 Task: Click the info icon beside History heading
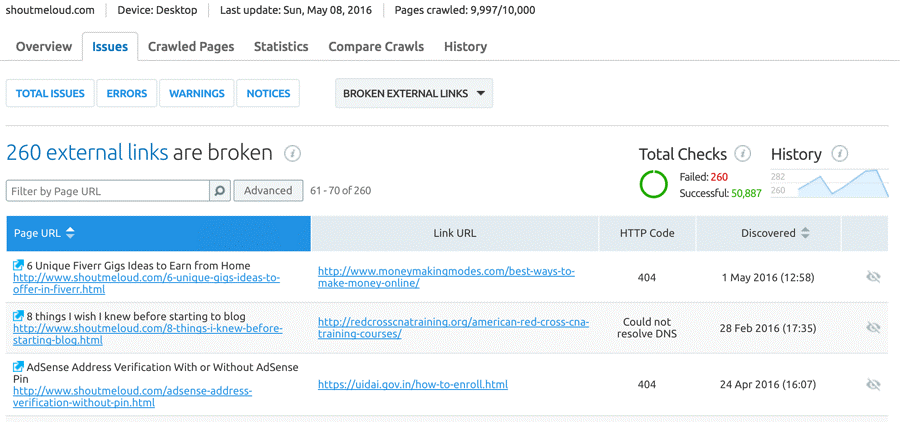click(x=840, y=153)
